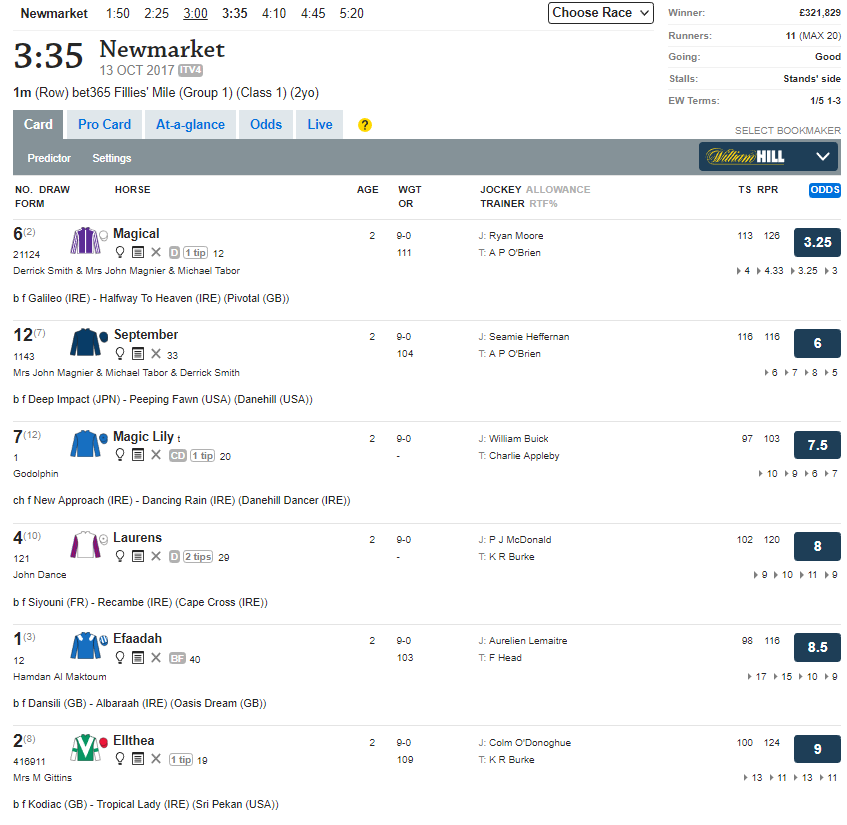The image size is (847, 825).
Task: Click the tracker bulb icon for Ellthea
Action: [120, 760]
